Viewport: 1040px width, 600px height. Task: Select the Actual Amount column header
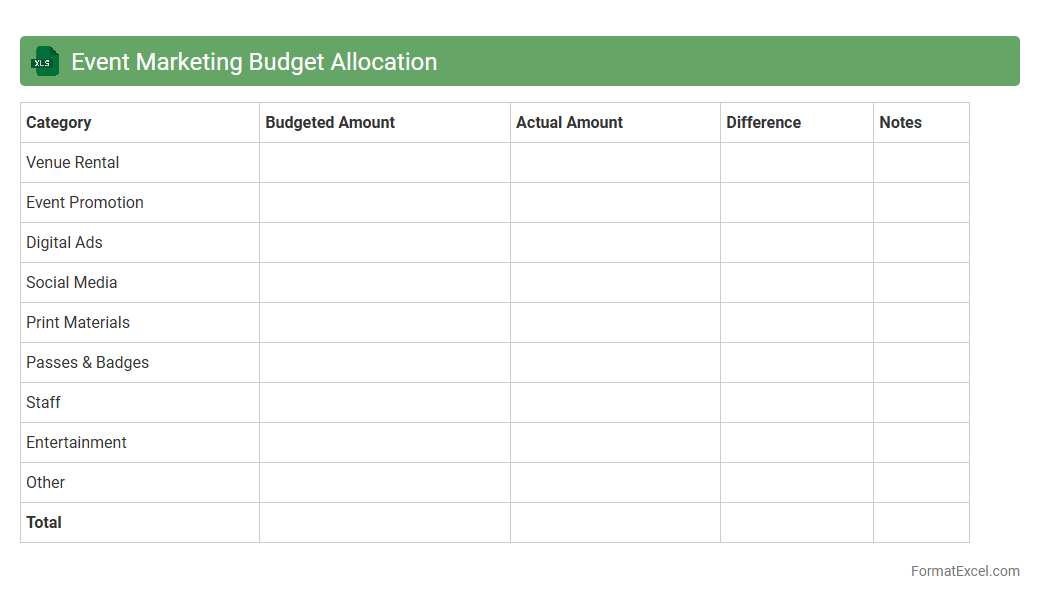569,123
